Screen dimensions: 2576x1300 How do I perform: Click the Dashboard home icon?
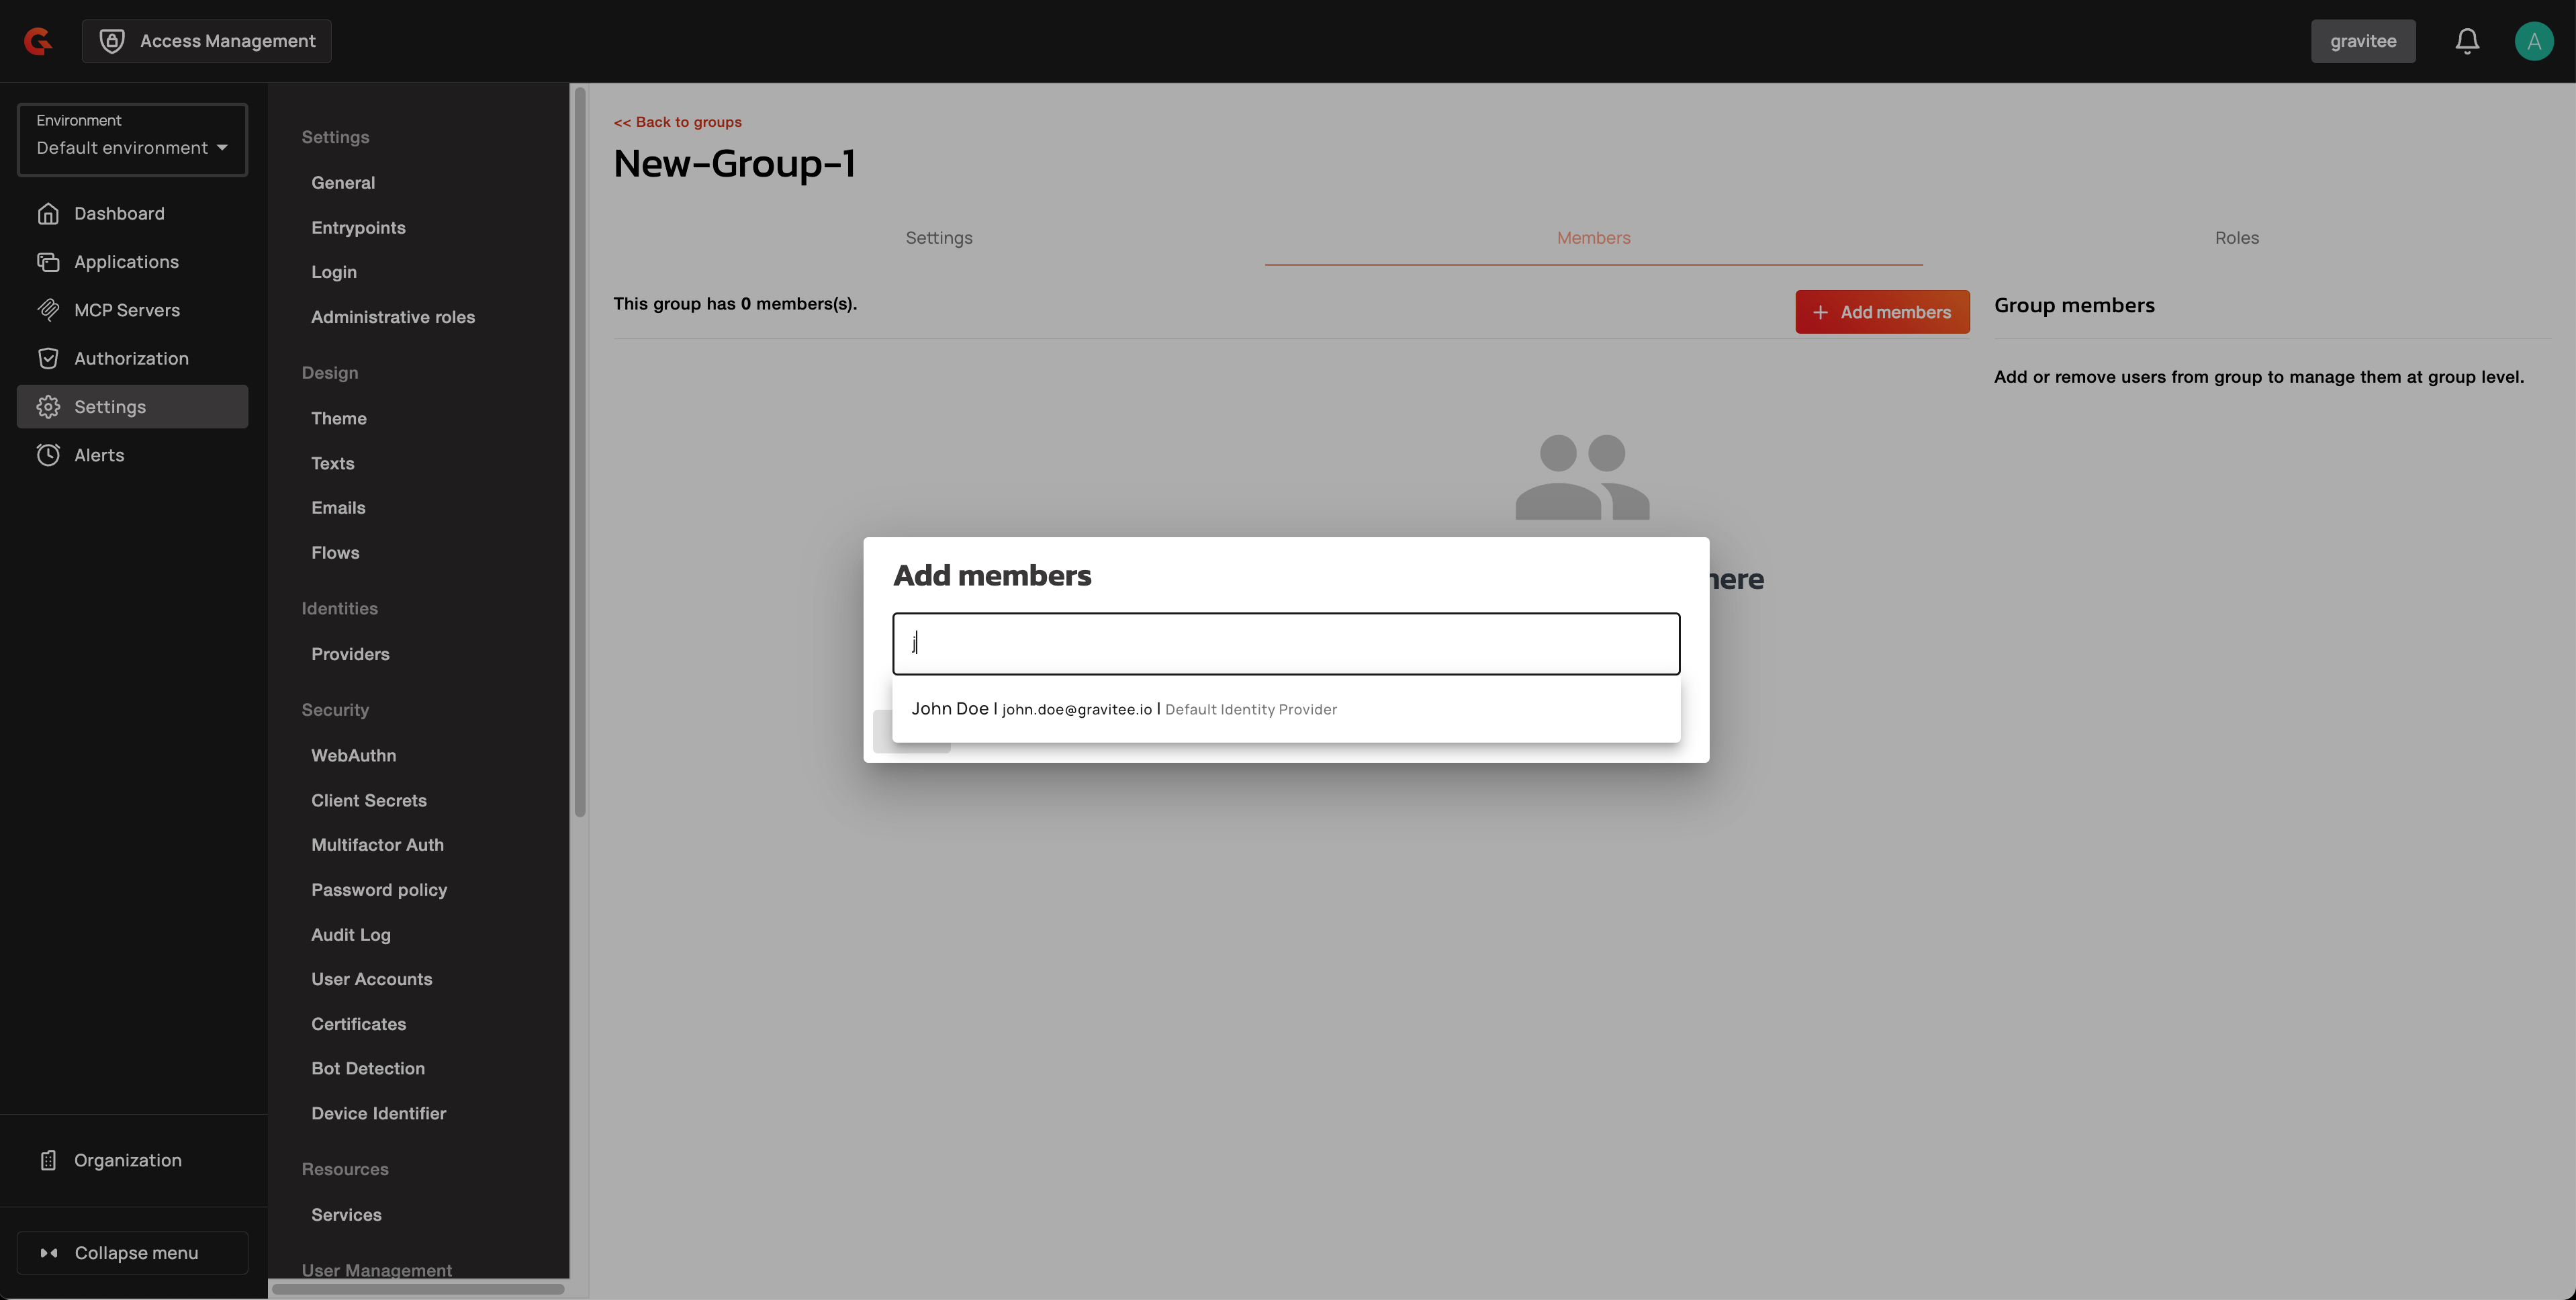click(x=48, y=214)
